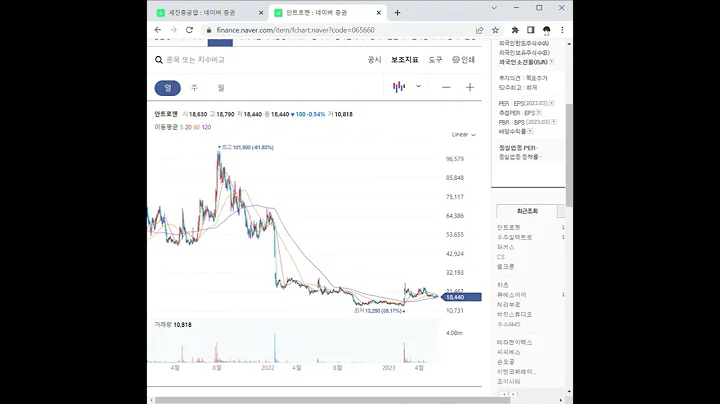The width and height of the screenshot is (720, 404).
Task: Open 조이시티 in recent list
Action: [x=509, y=381]
